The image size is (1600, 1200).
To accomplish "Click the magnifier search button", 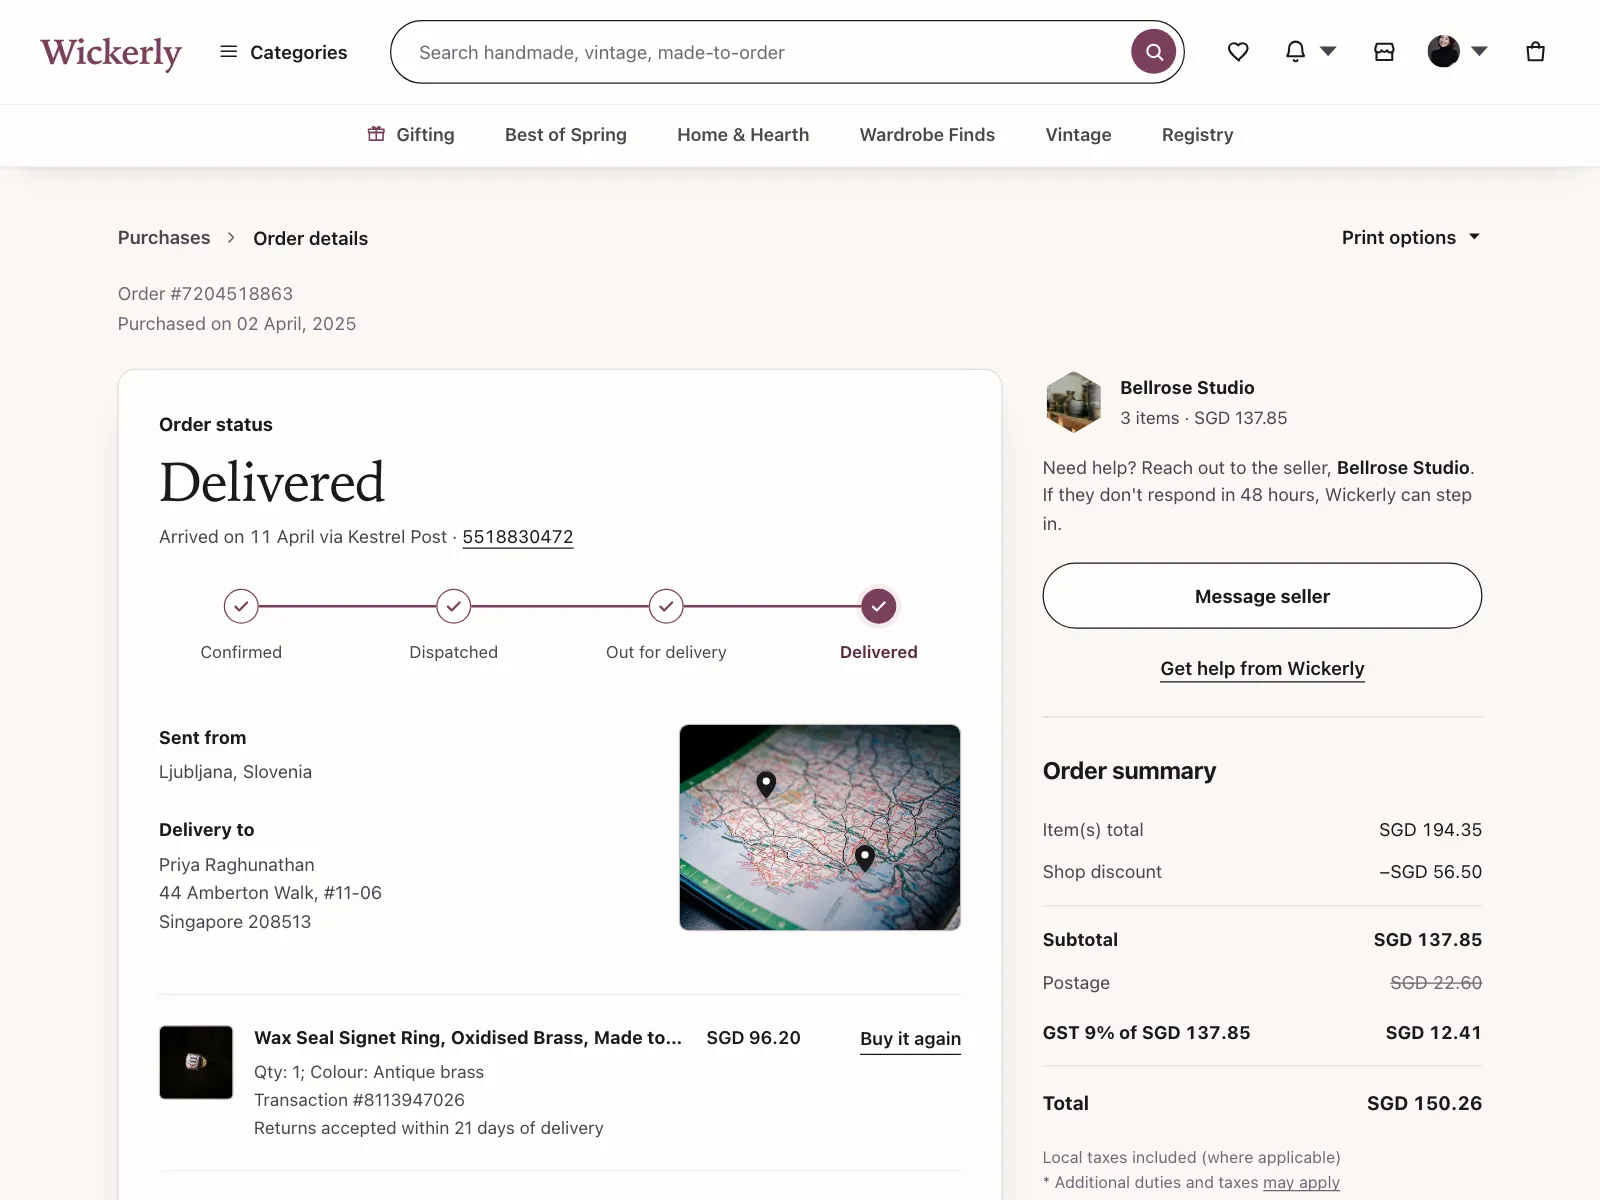I will [x=1154, y=52].
